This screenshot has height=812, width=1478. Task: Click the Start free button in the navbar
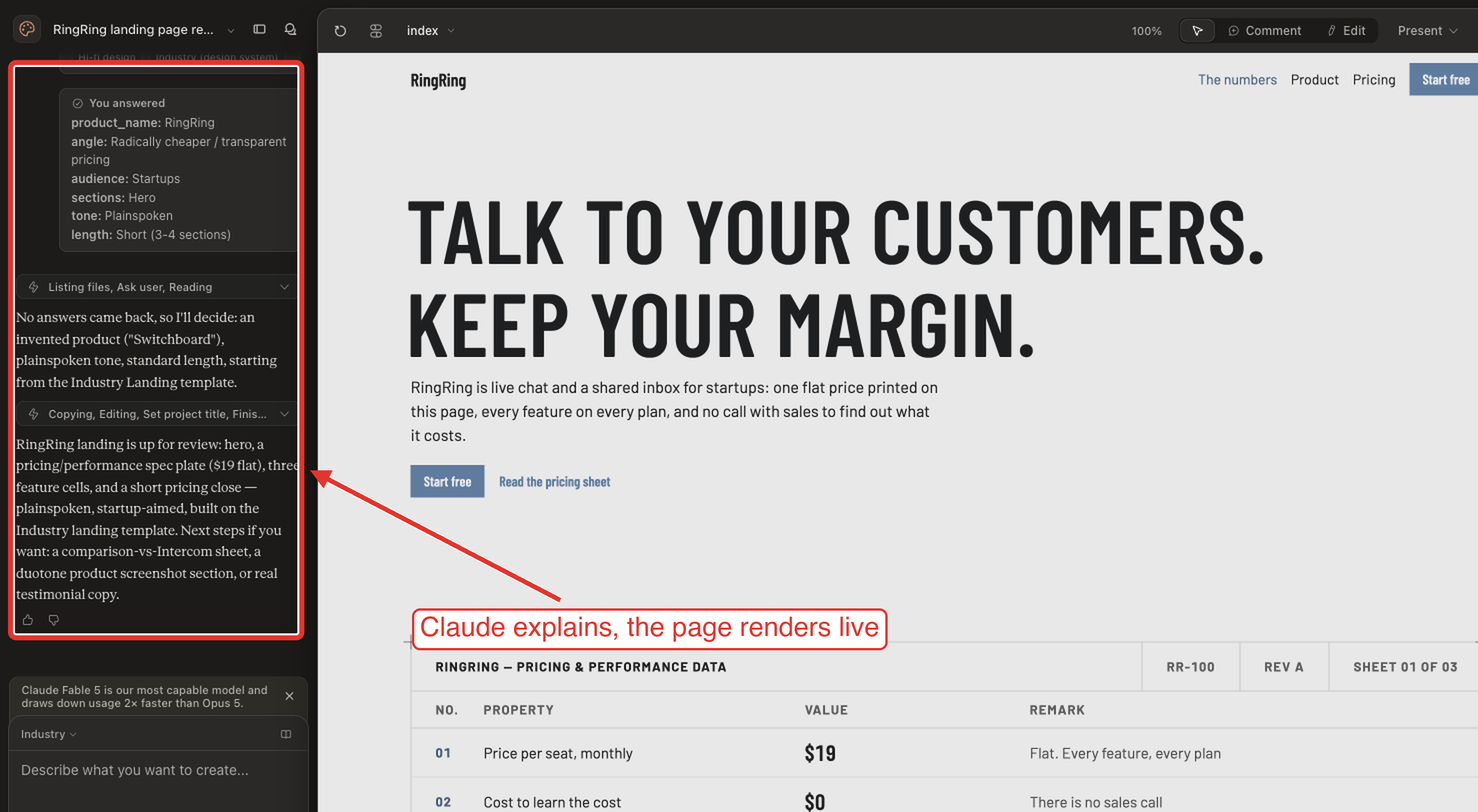(1445, 80)
